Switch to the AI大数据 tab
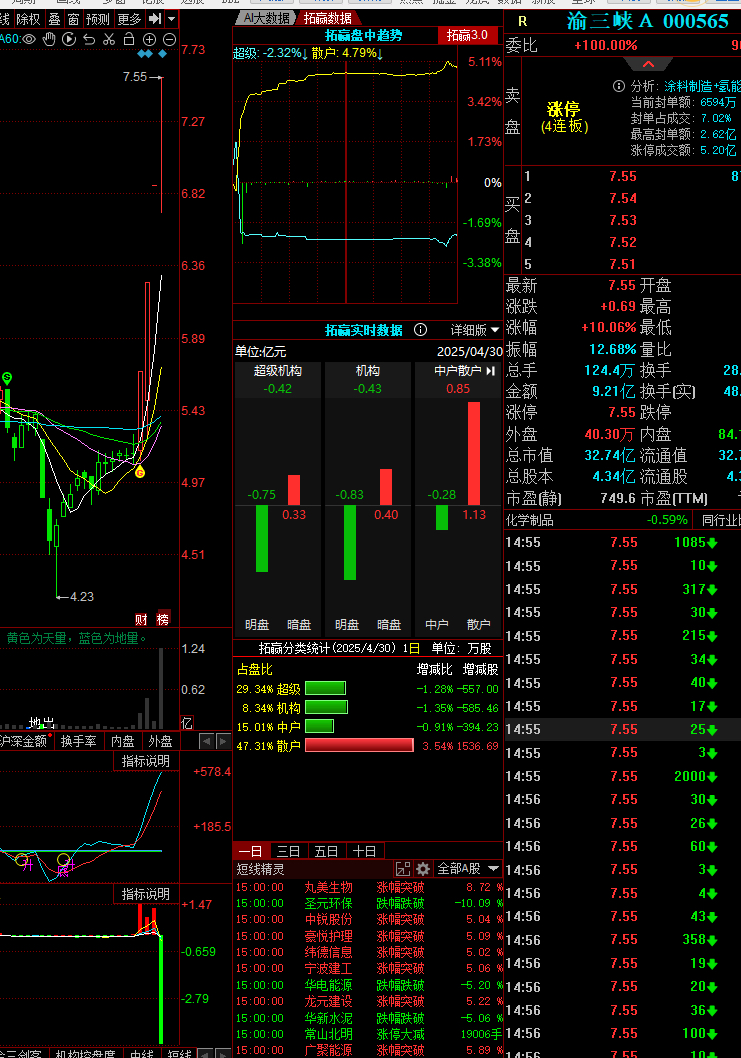The image size is (741, 1058). 267,18
